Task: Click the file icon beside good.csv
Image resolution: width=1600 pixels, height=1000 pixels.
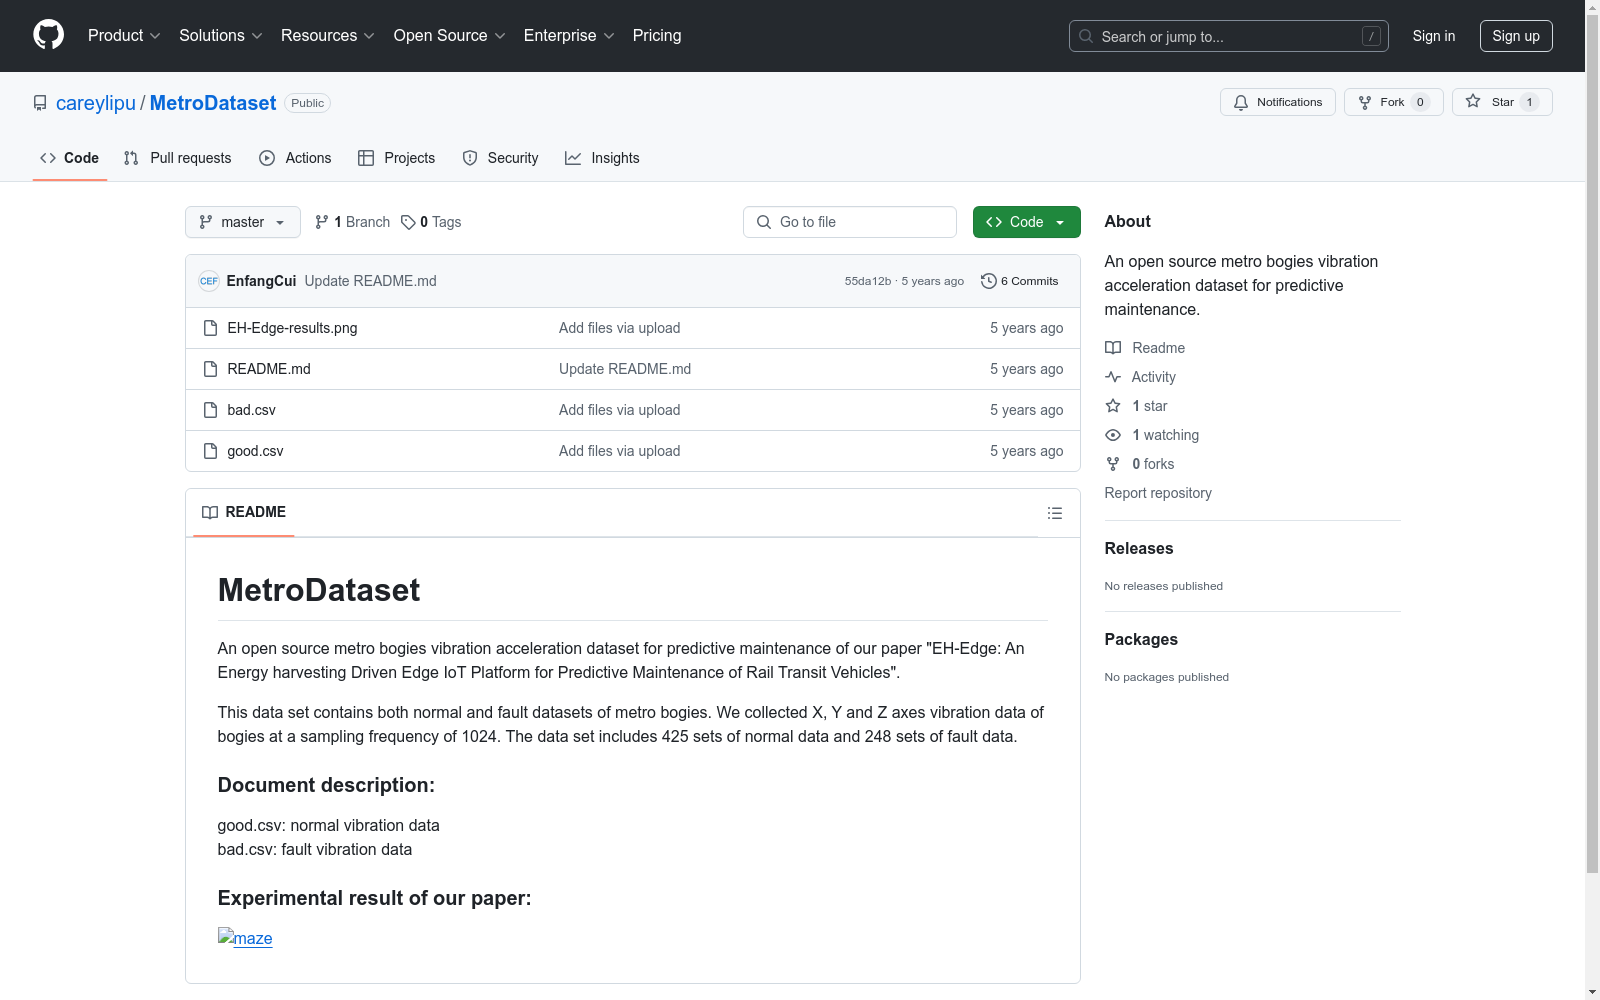Action: click(x=210, y=451)
